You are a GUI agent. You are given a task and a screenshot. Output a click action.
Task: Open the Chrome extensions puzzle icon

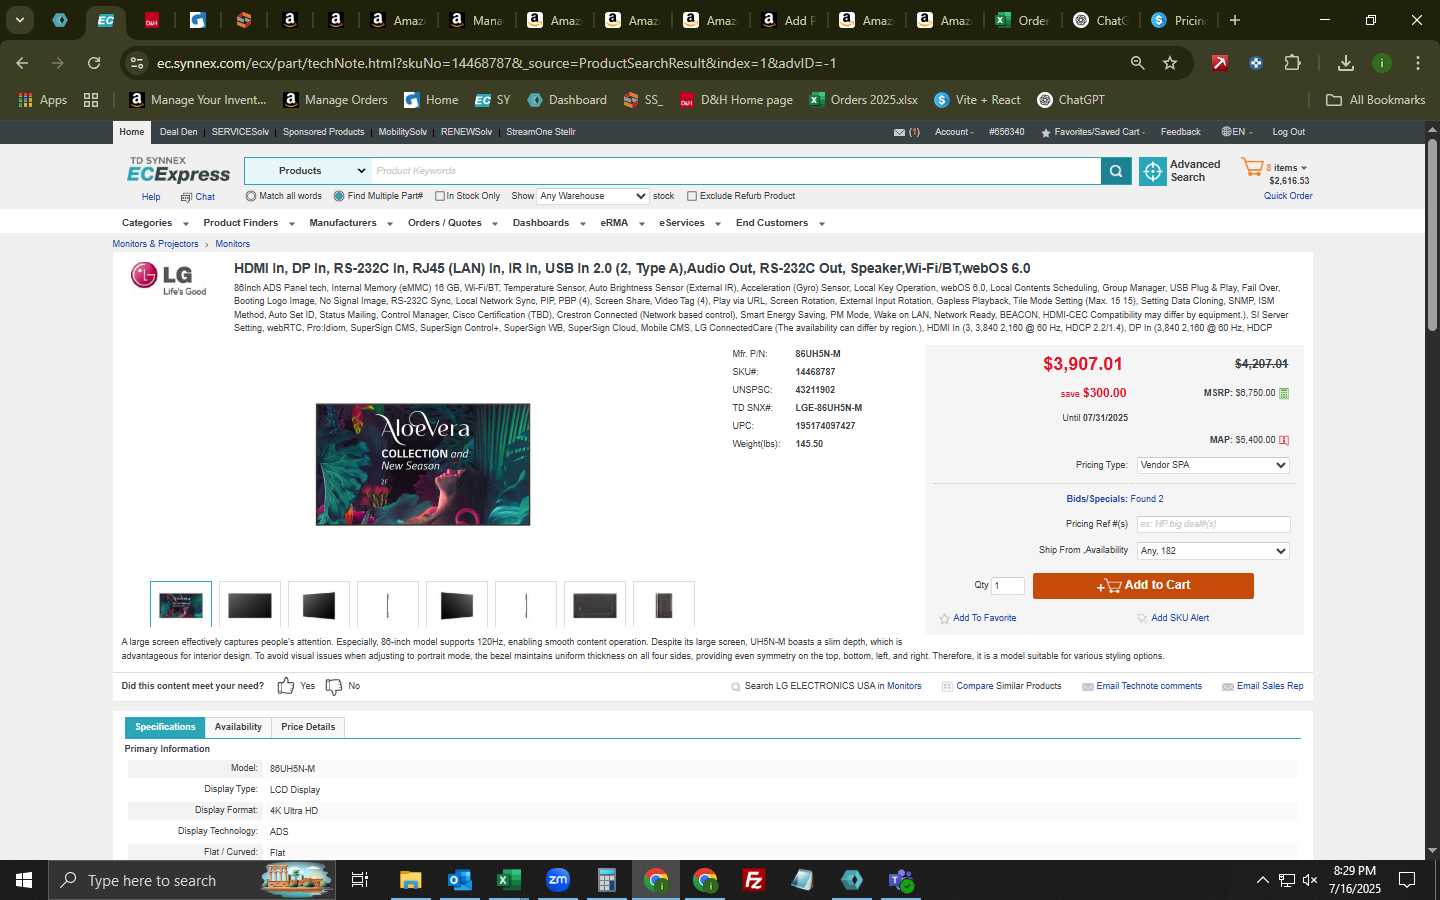point(1292,63)
